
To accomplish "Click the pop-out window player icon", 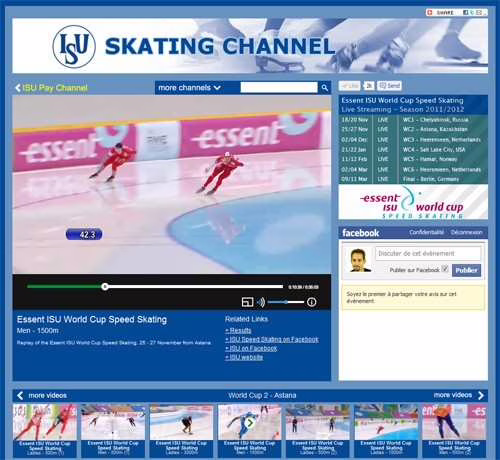I will click(247, 302).
